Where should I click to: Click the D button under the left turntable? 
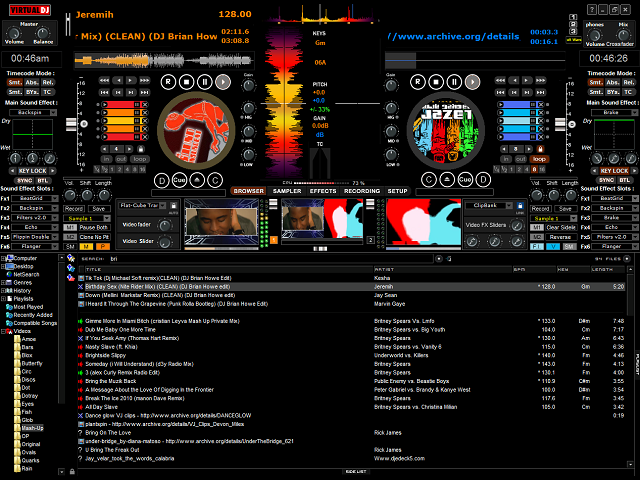point(162,180)
